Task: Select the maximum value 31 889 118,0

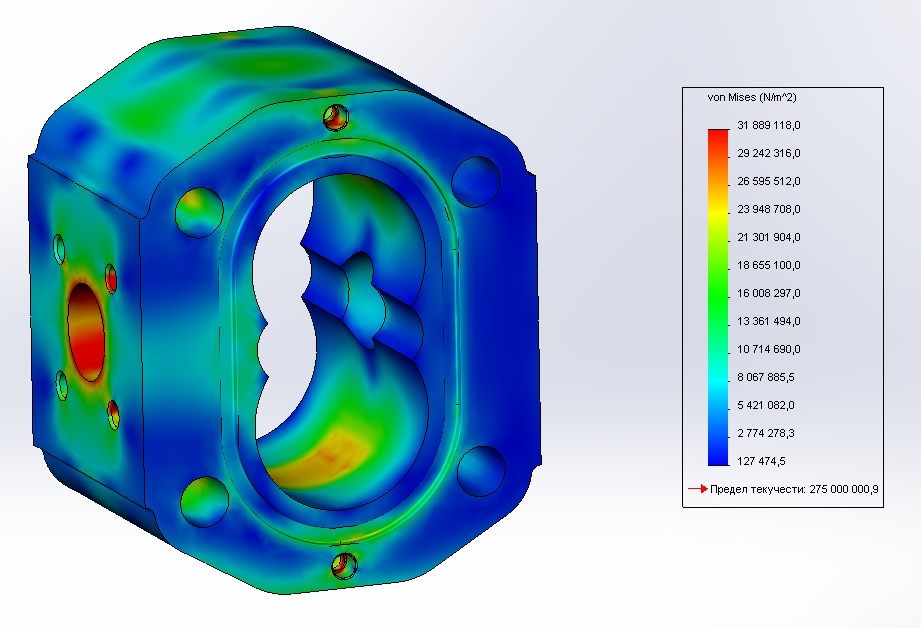Action: [768, 125]
